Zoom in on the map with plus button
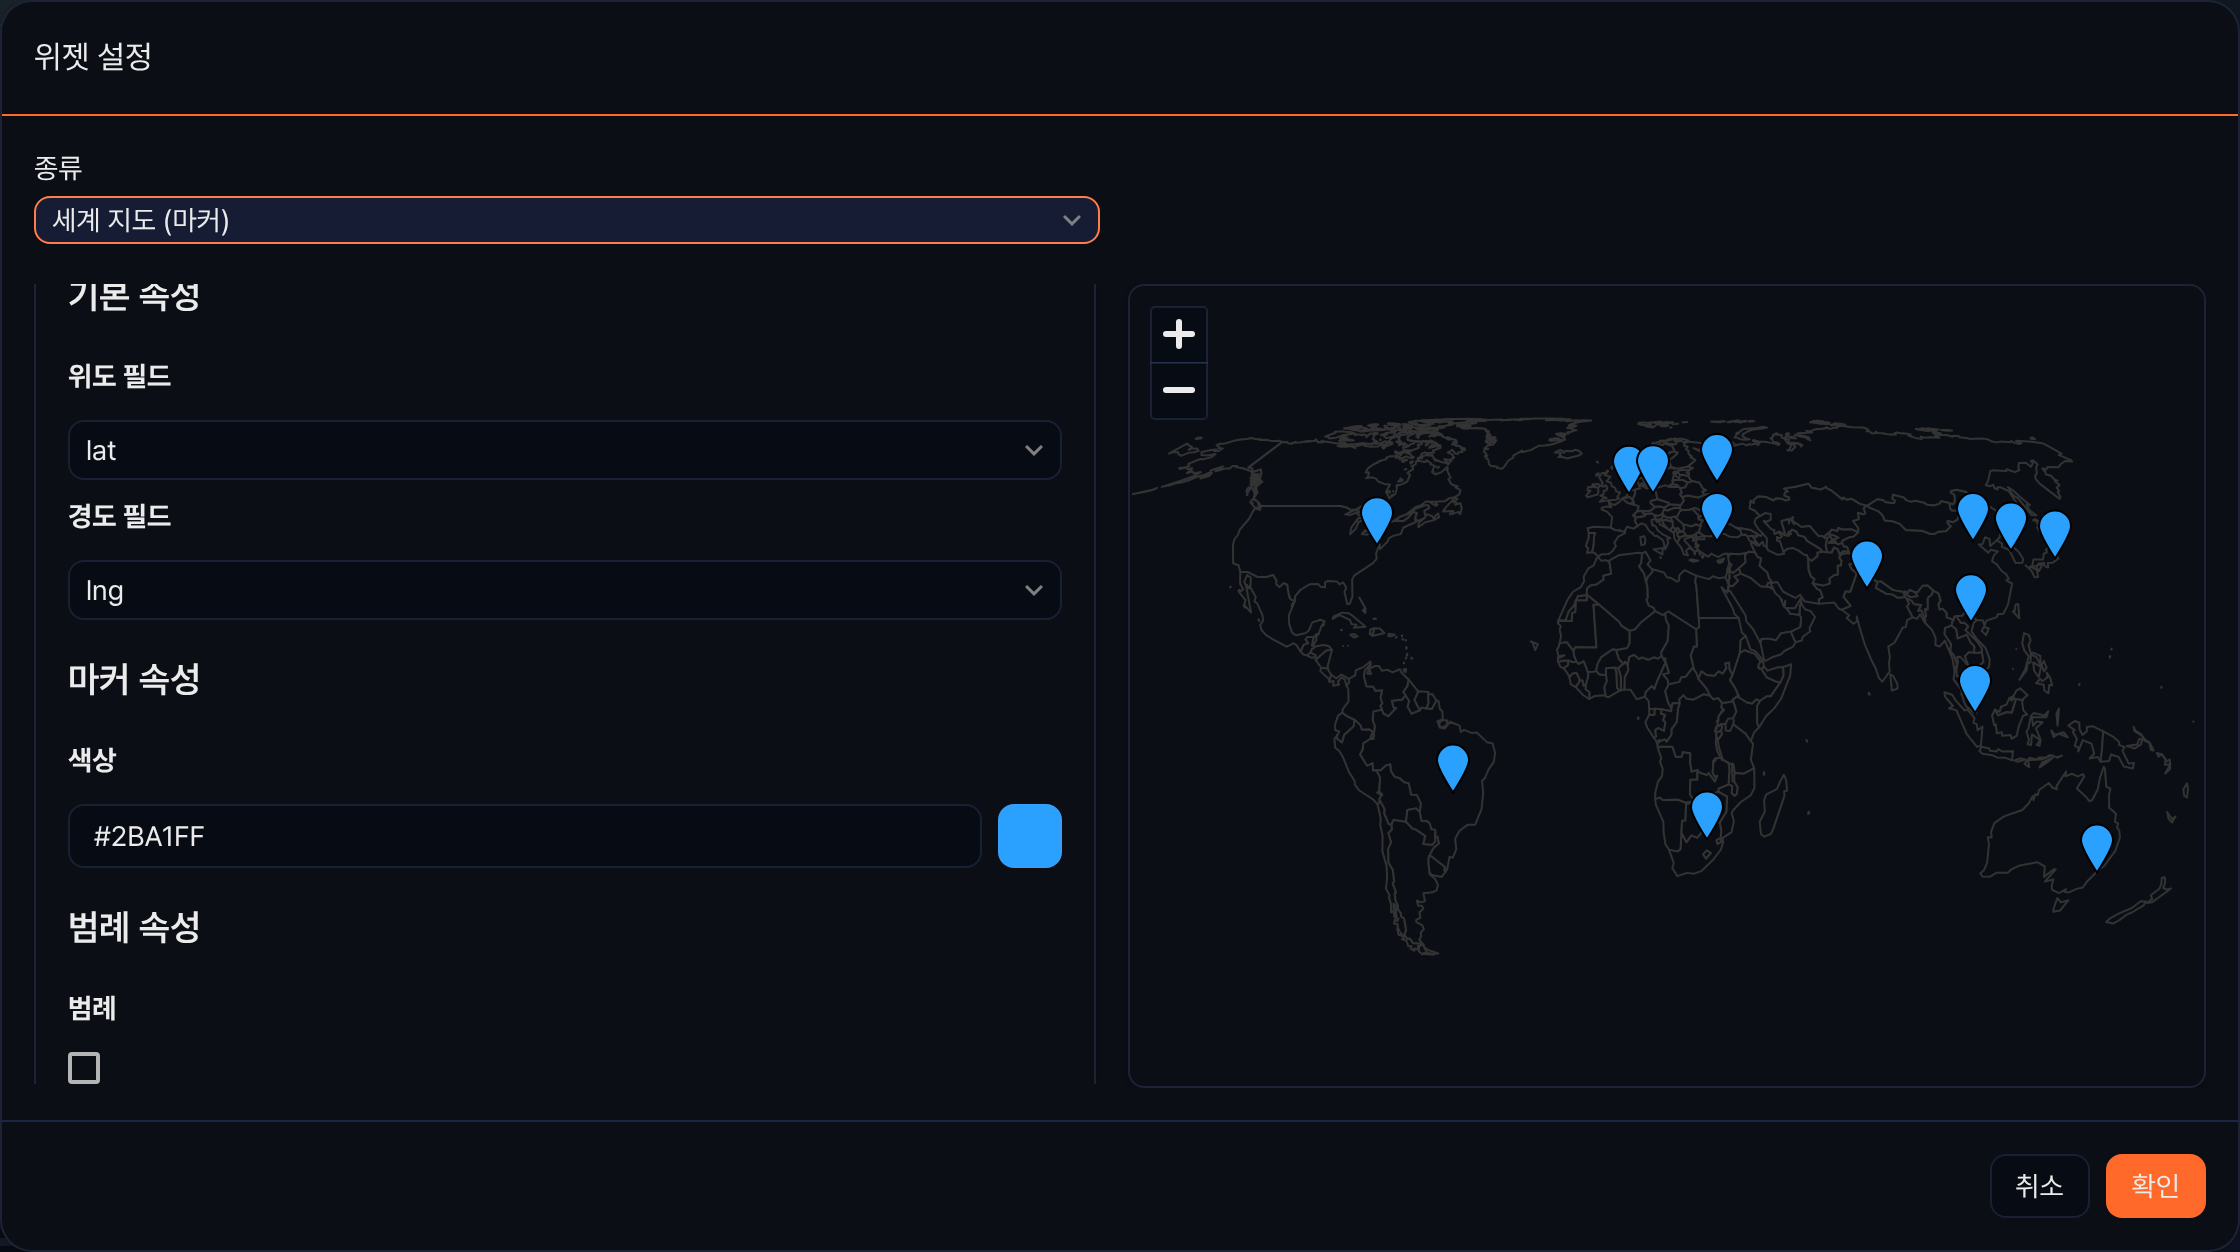2240x1252 pixels. click(x=1179, y=334)
